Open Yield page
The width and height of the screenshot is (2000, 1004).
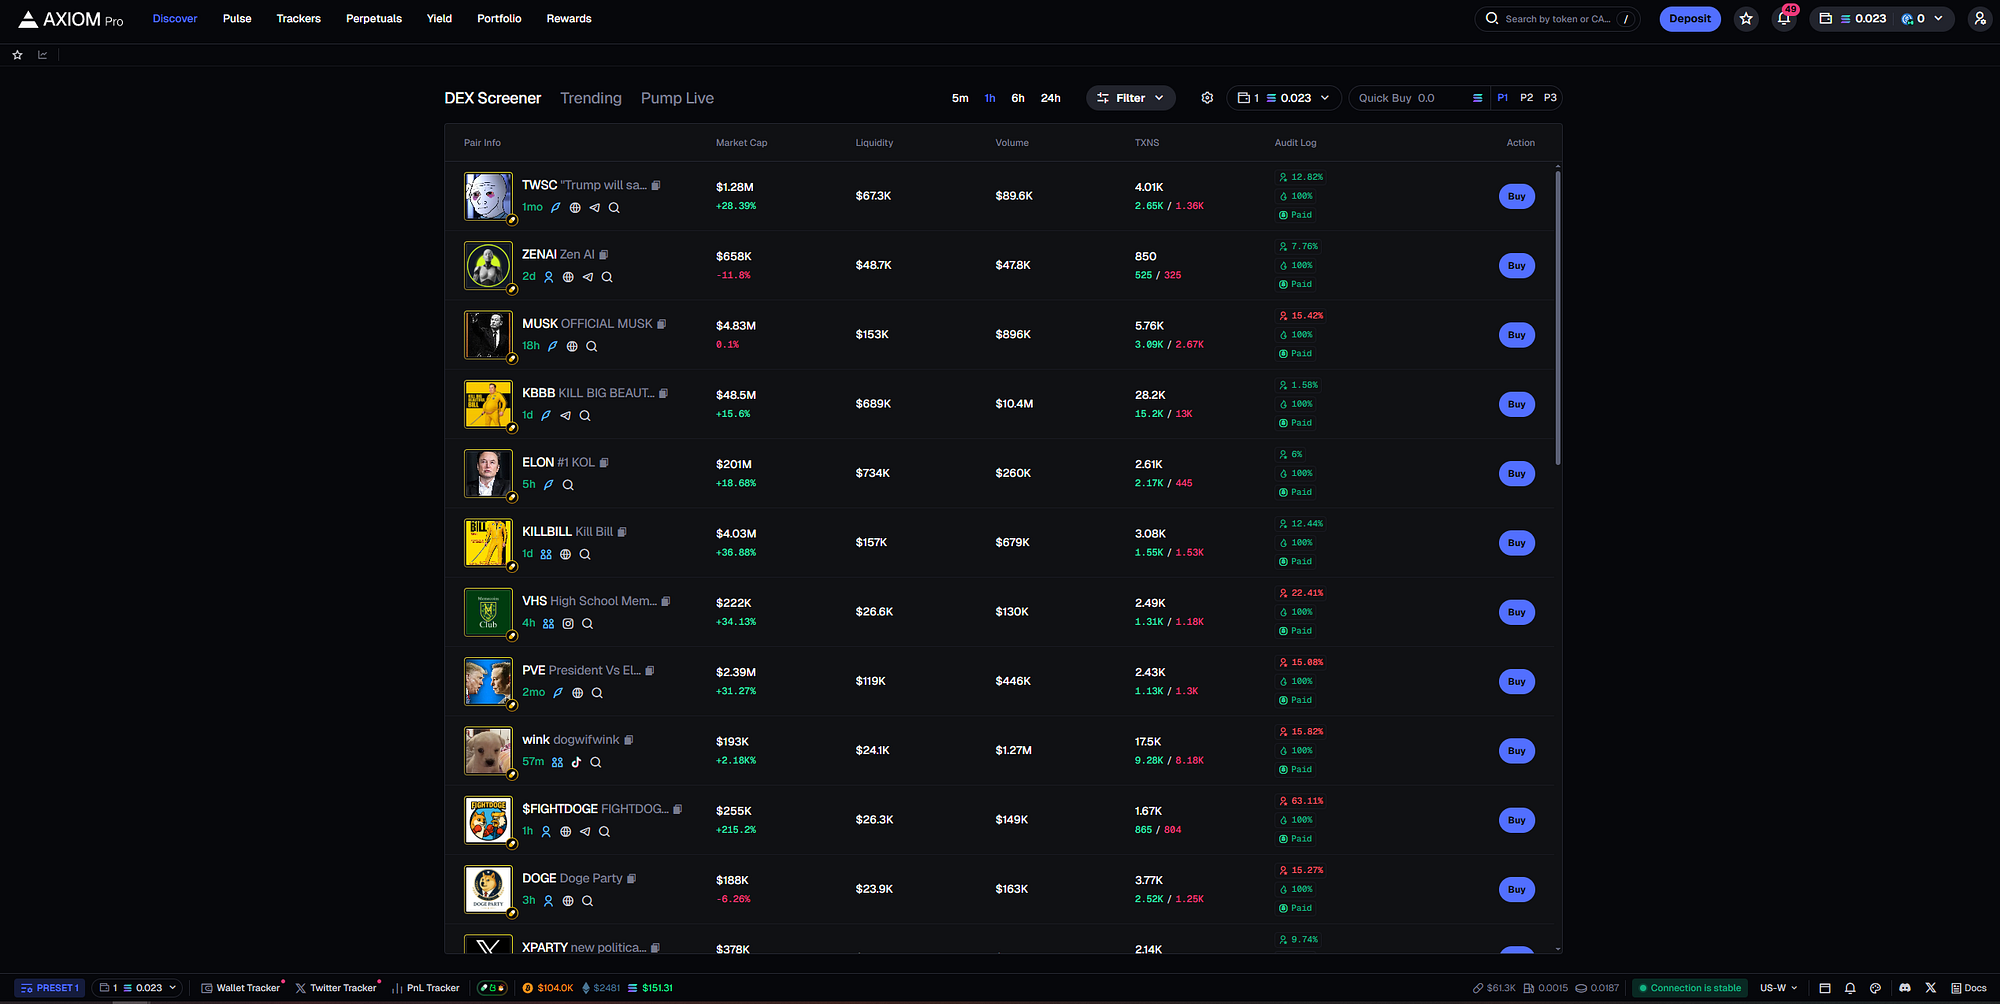tap(439, 19)
